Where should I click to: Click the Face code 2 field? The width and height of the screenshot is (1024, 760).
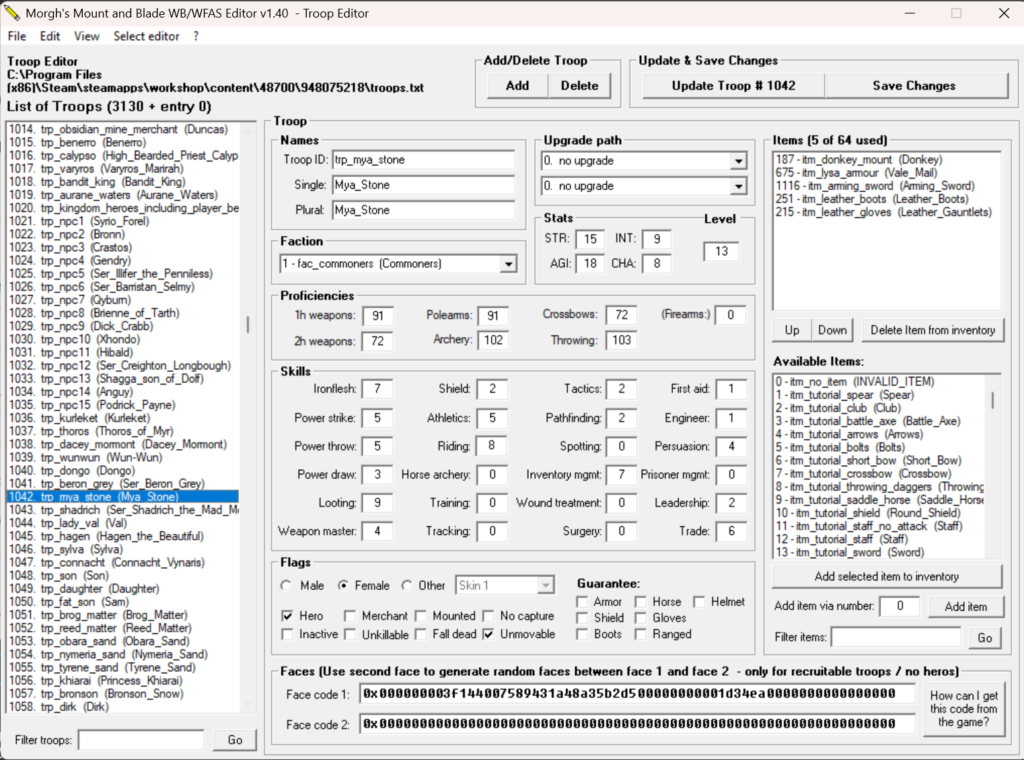tap(637, 723)
